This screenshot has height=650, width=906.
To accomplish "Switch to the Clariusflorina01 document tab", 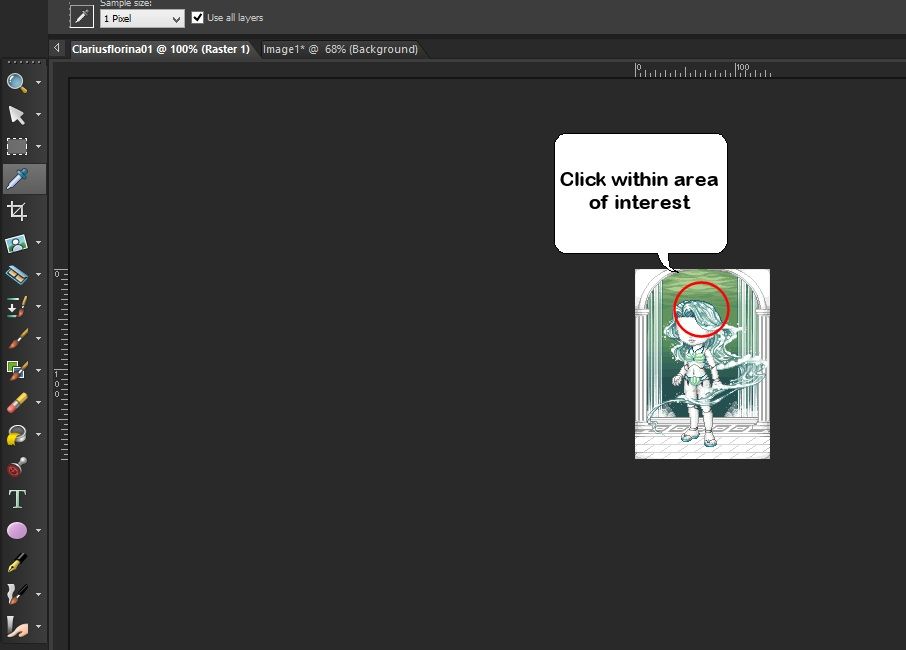I will pos(161,49).
